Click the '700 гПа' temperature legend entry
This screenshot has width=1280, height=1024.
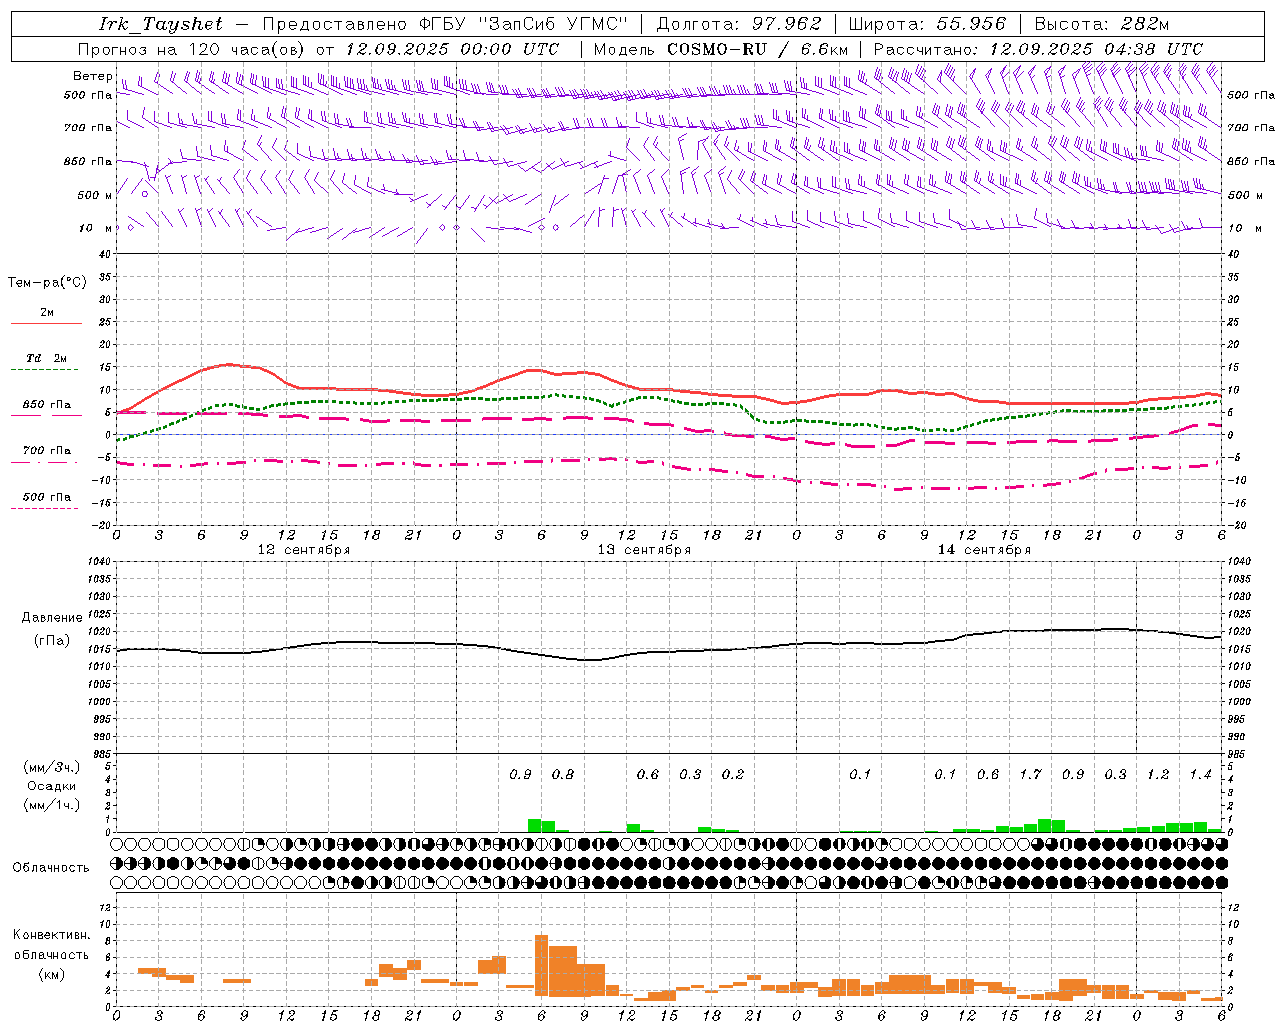pos(46,451)
